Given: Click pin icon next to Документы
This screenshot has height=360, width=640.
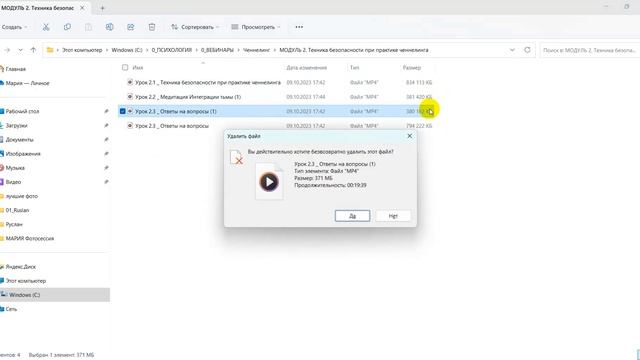Looking at the screenshot, I should tap(106, 140).
